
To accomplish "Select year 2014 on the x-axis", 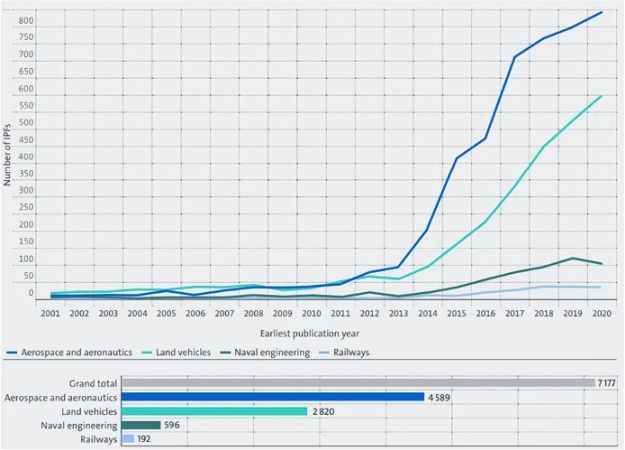I will click(x=427, y=313).
